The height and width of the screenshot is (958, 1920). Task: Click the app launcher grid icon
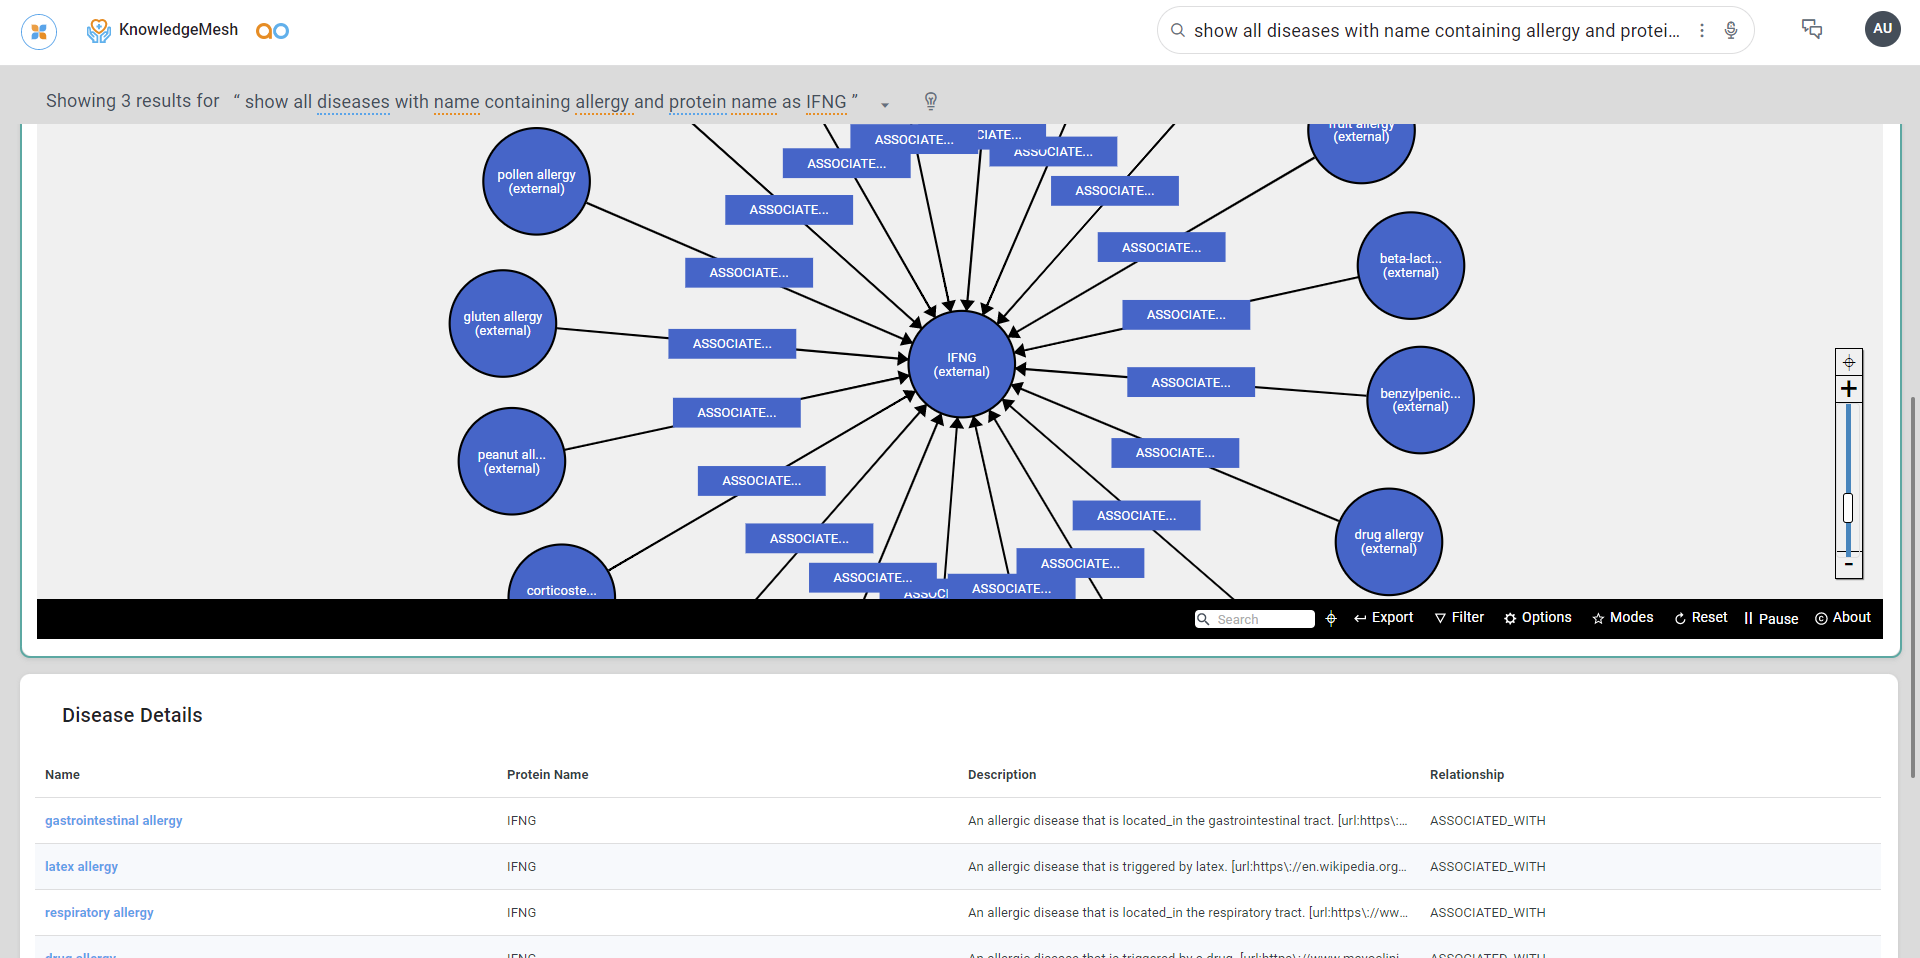(39, 32)
